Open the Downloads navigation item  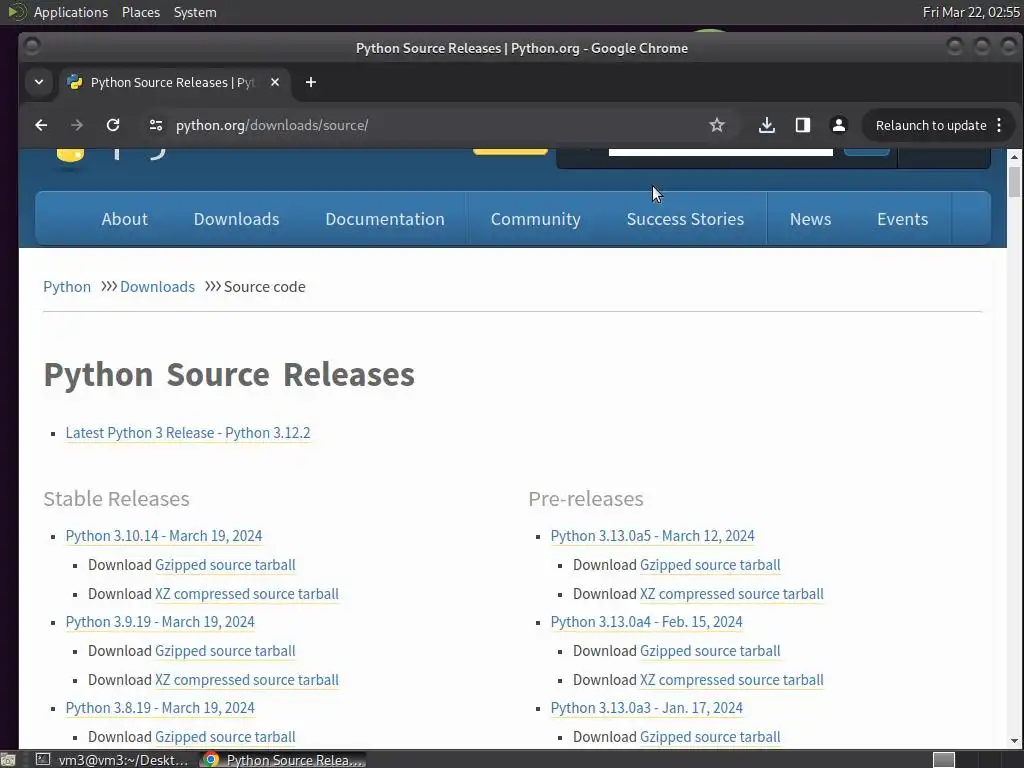[236, 219]
